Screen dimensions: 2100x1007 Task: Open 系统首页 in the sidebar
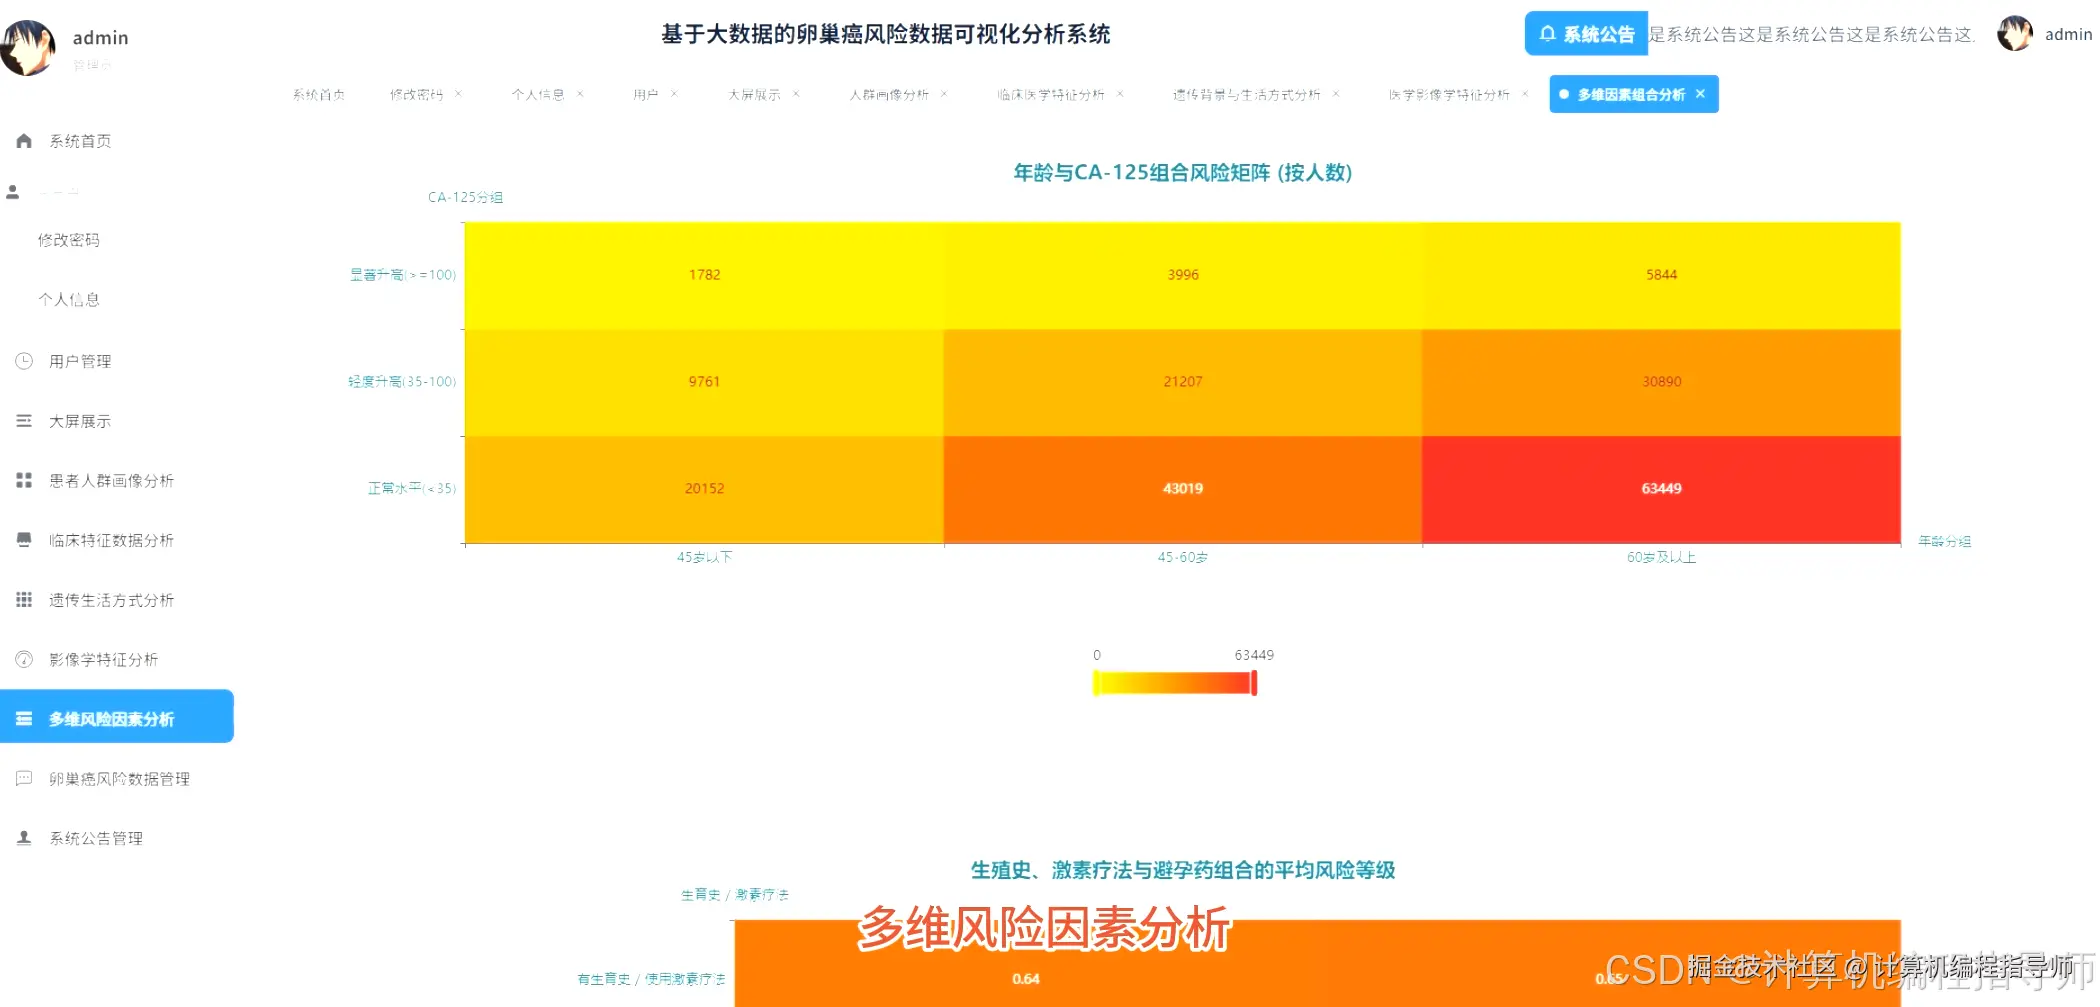coord(80,141)
